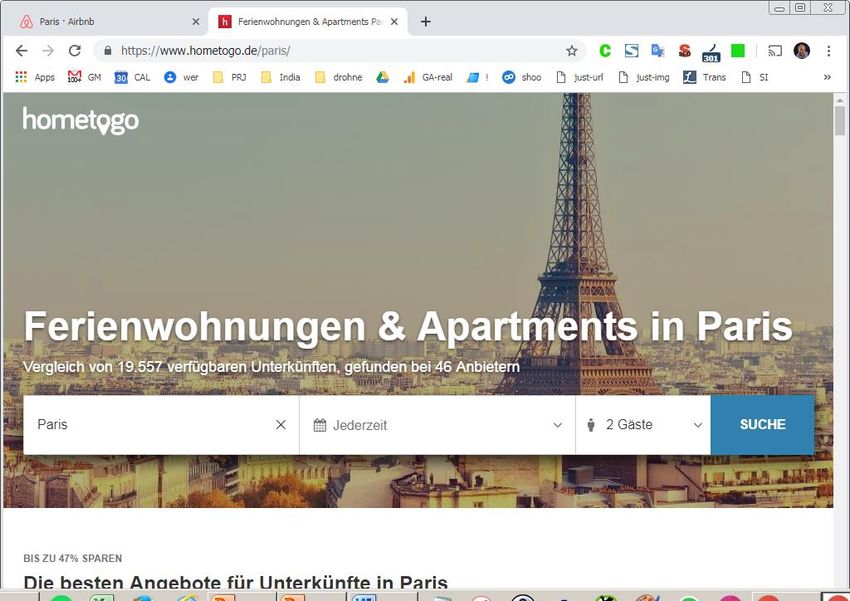The height and width of the screenshot is (601, 850).
Task: Open the SI bookmark
Action: (755, 77)
